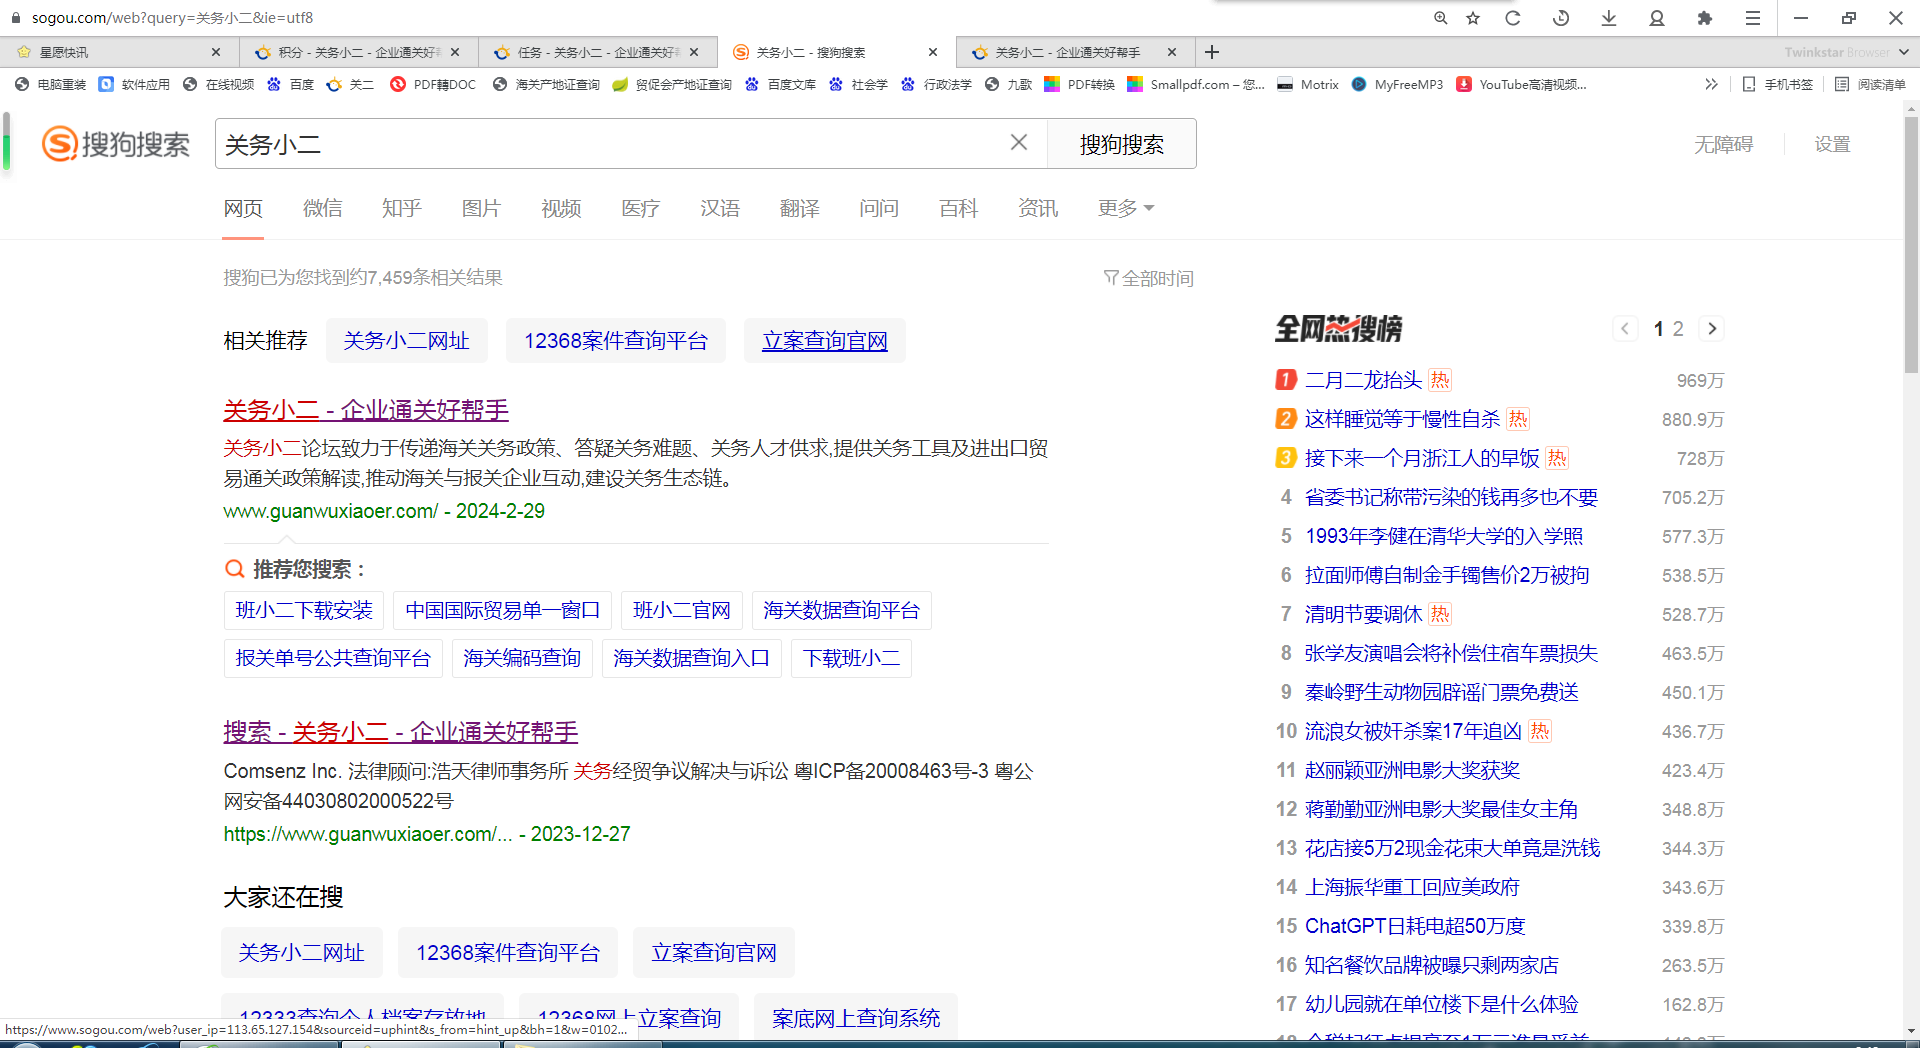Select the 图片 search tab

481,208
